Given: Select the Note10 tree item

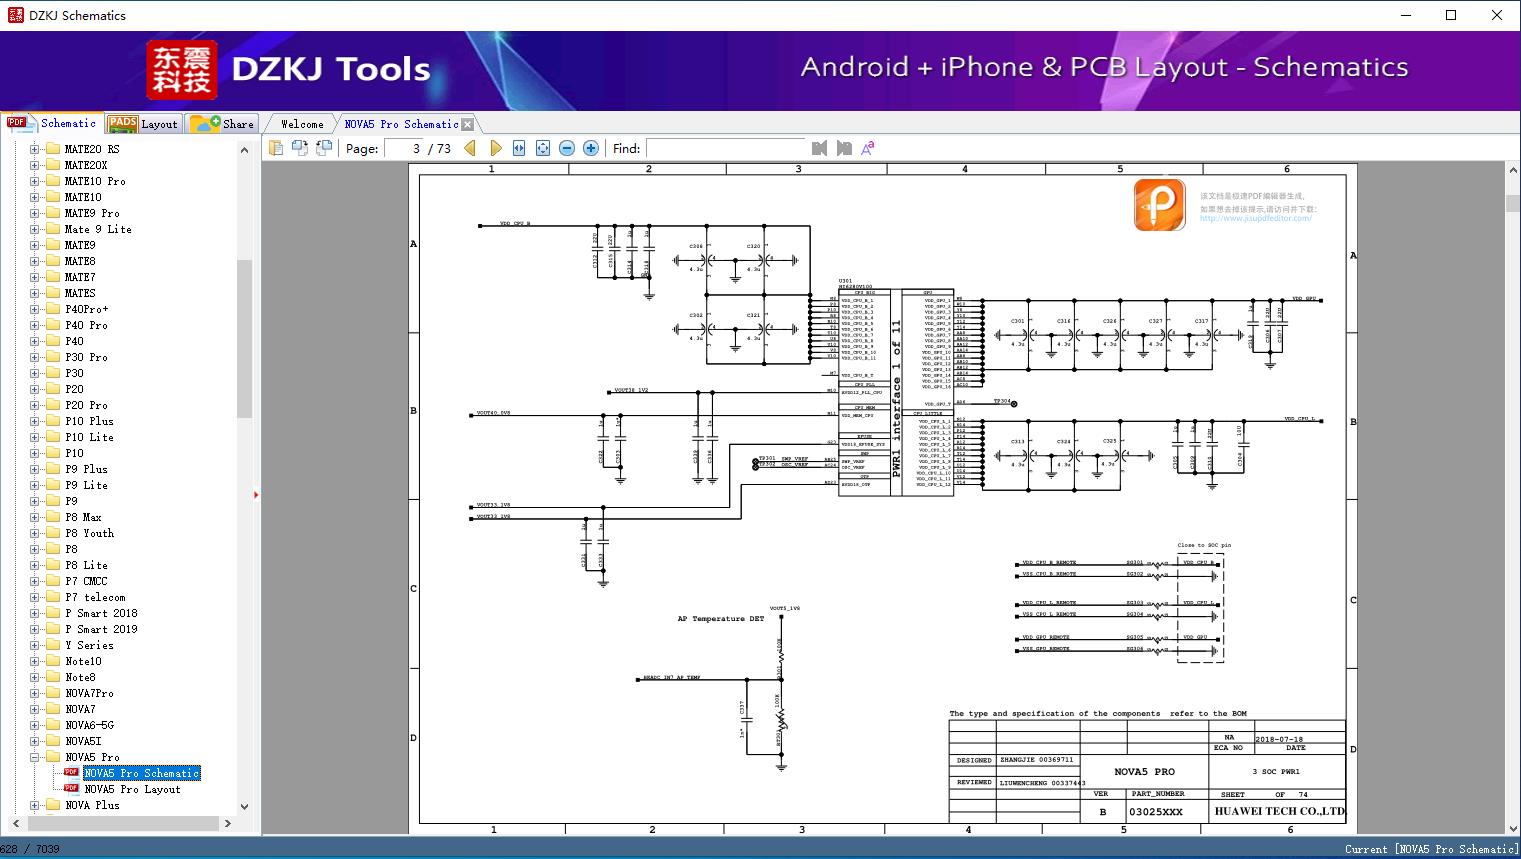Looking at the screenshot, I should coord(84,661).
